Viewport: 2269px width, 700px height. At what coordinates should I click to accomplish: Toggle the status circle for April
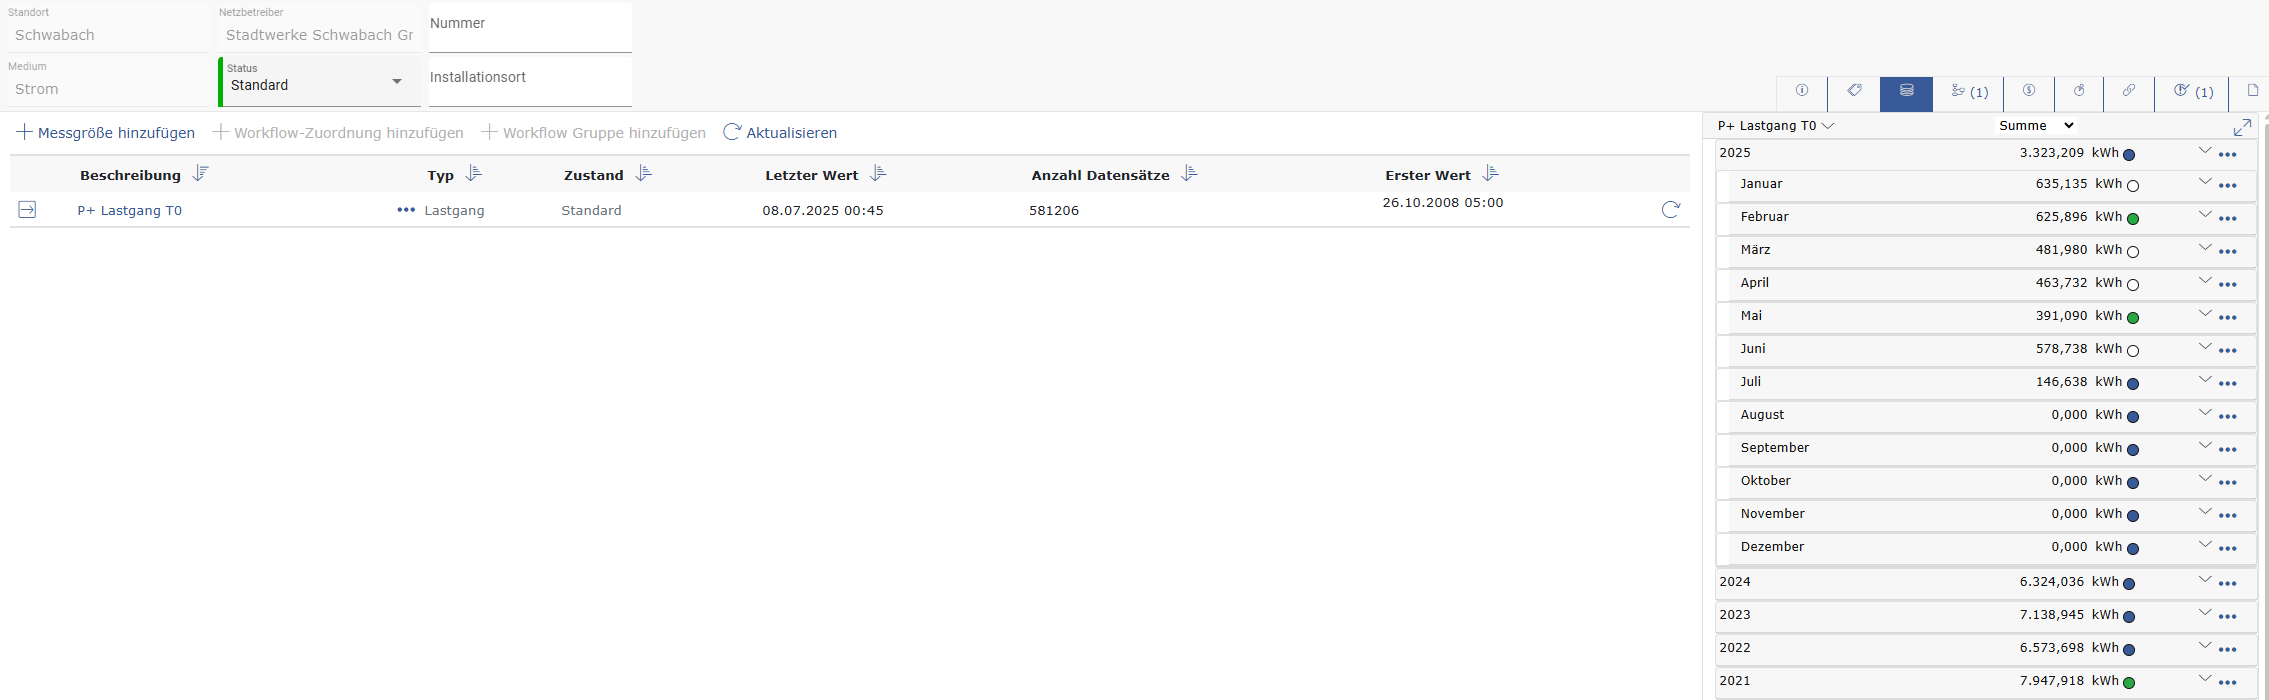pos(2132,285)
